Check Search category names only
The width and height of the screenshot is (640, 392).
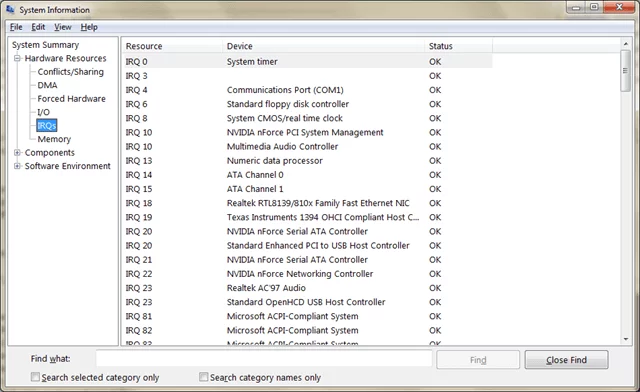point(203,377)
